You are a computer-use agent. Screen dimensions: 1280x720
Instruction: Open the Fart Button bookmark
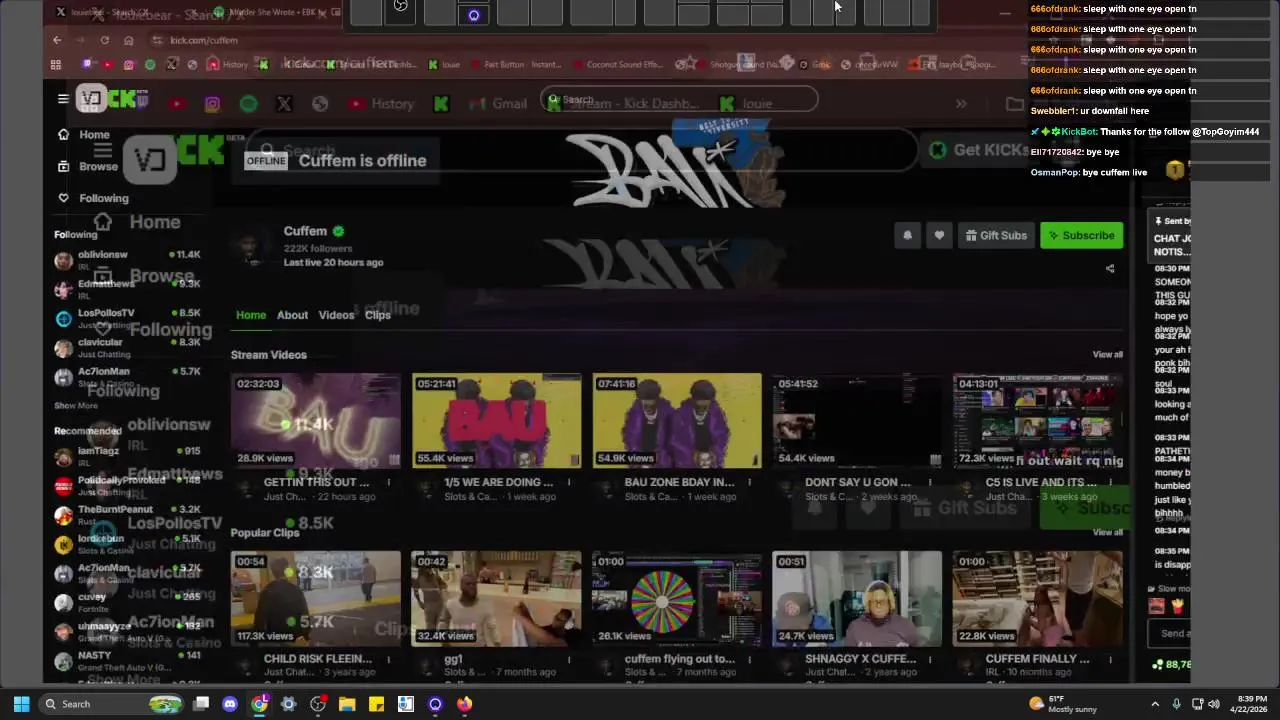point(515,65)
